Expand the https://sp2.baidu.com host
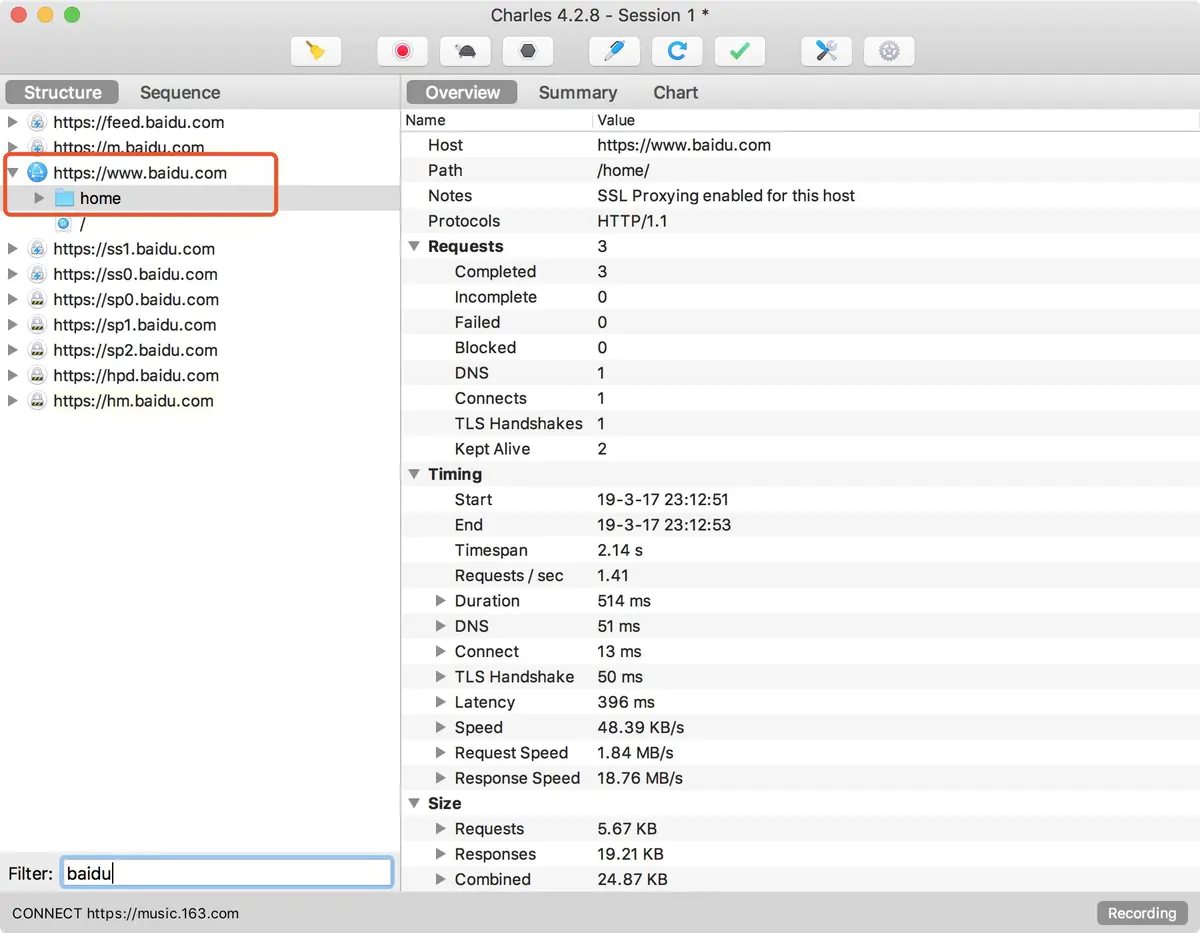The image size is (1200, 933). click(x=13, y=350)
